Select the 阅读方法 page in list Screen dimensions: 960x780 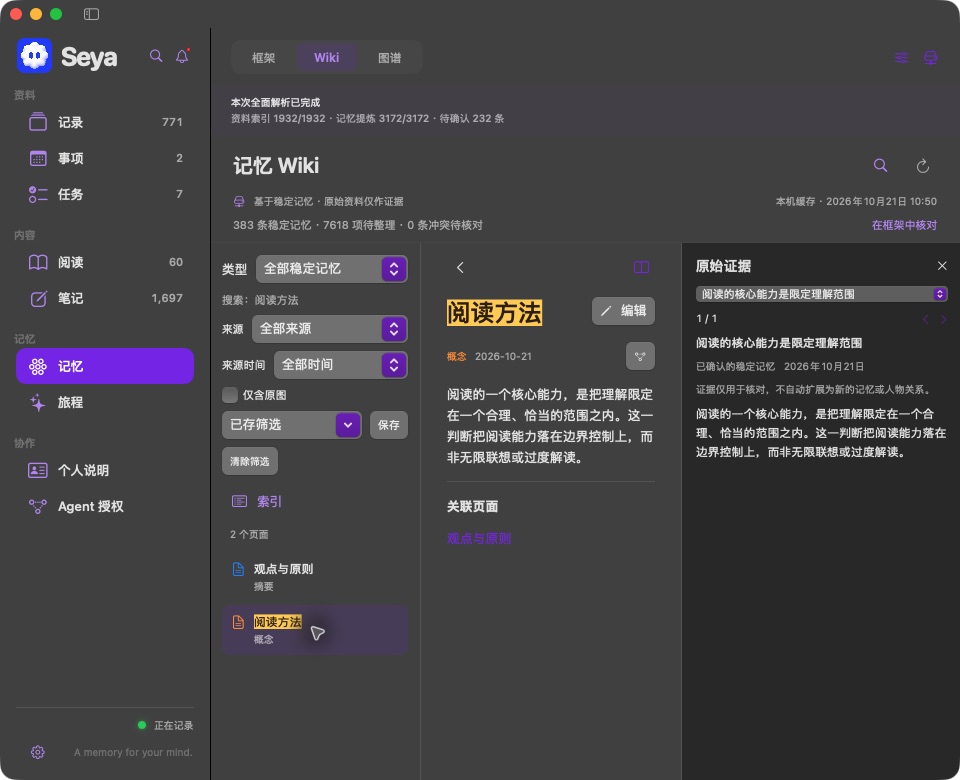[x=315, y=630]
